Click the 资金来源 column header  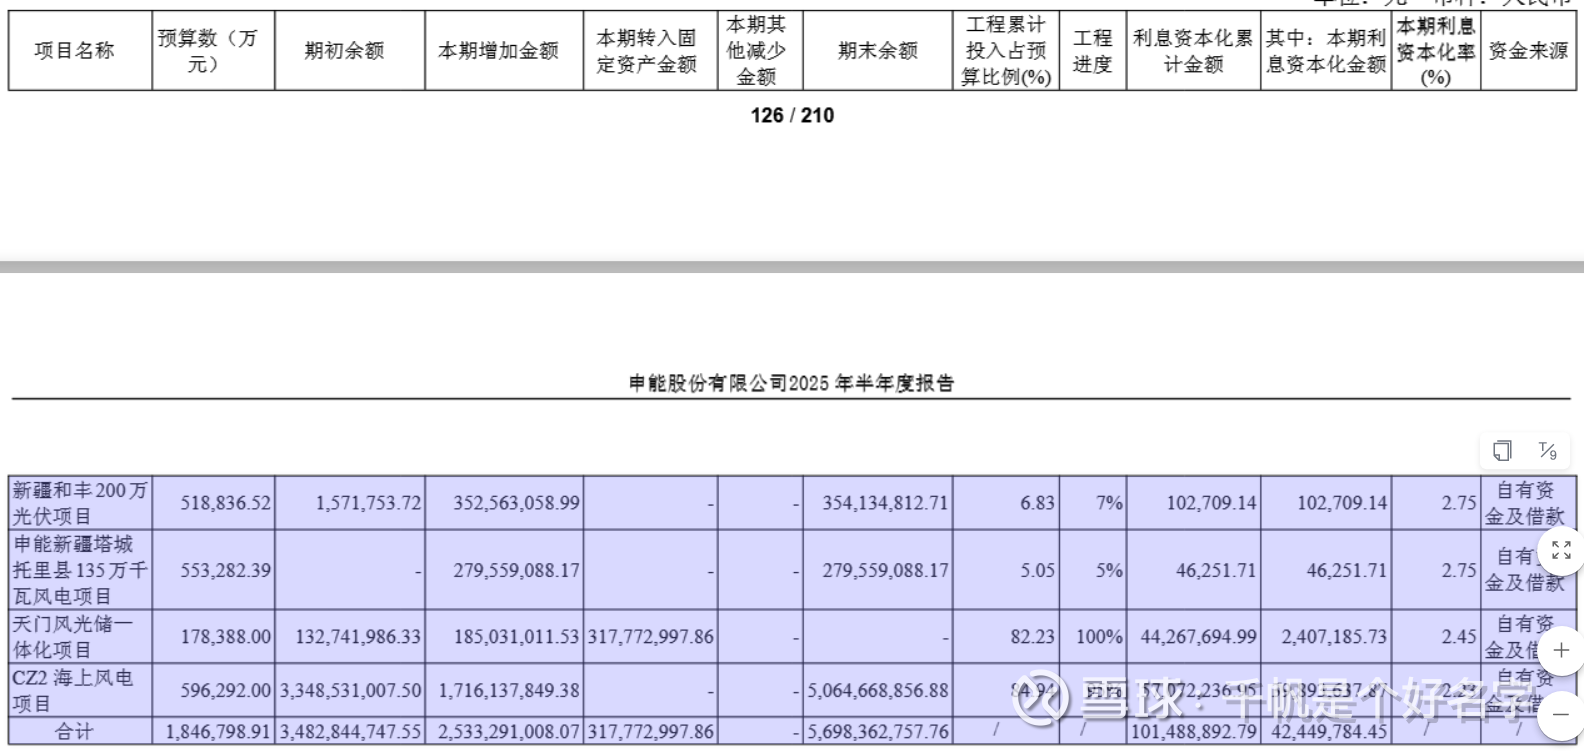(x=1529, y=50)
